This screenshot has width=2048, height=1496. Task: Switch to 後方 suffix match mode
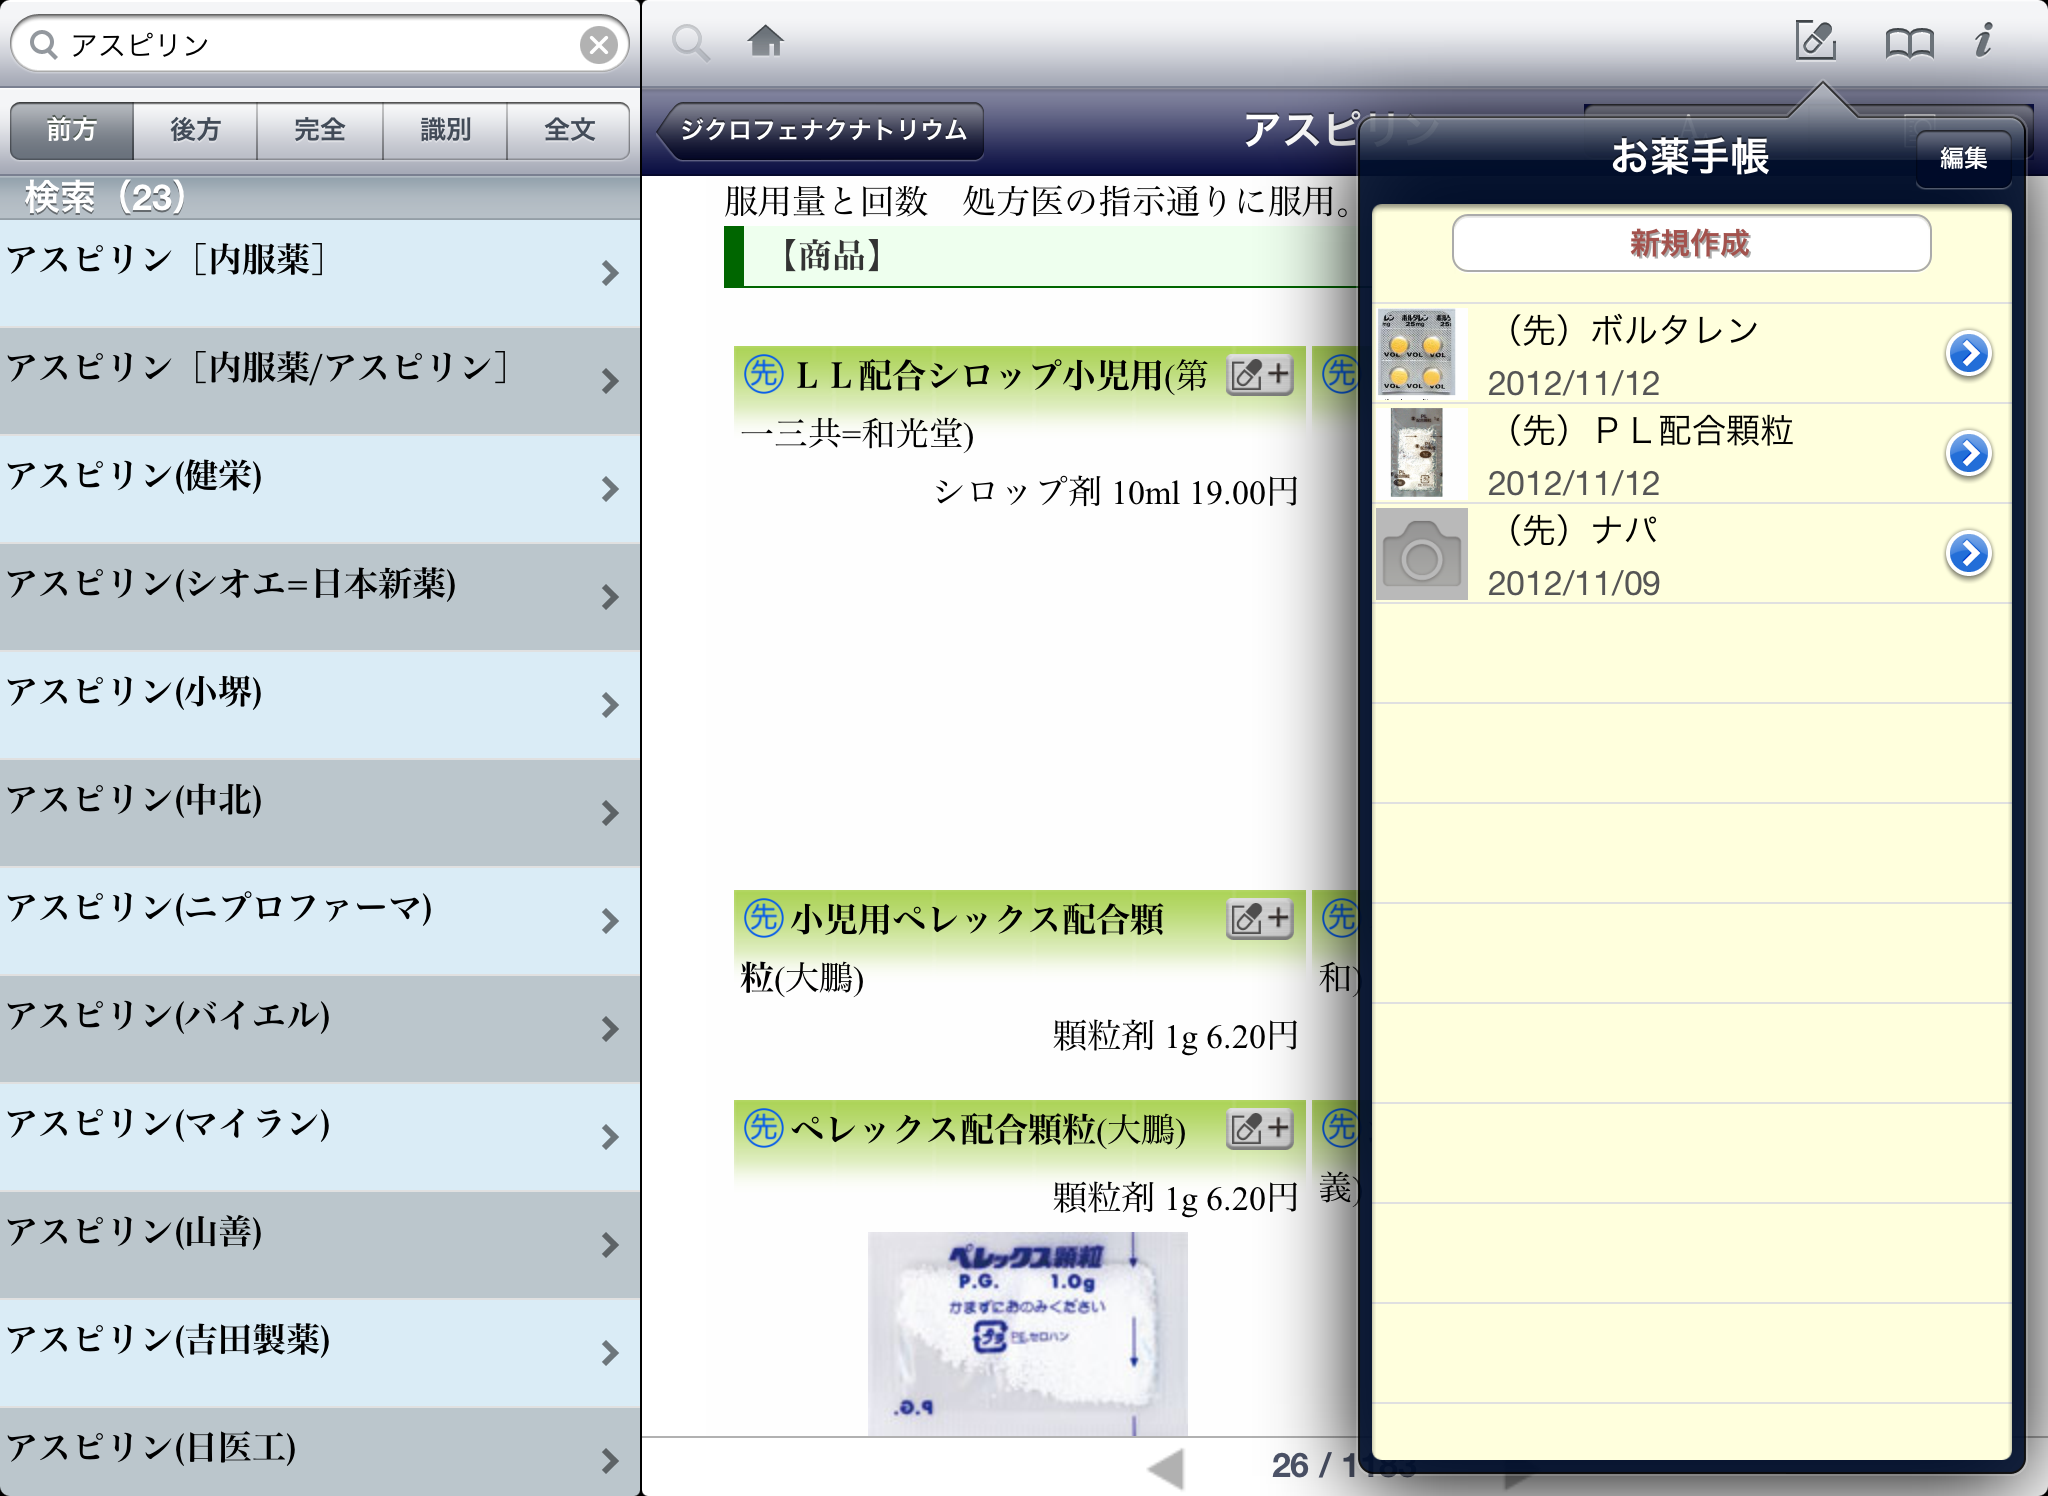pos(195,130)
